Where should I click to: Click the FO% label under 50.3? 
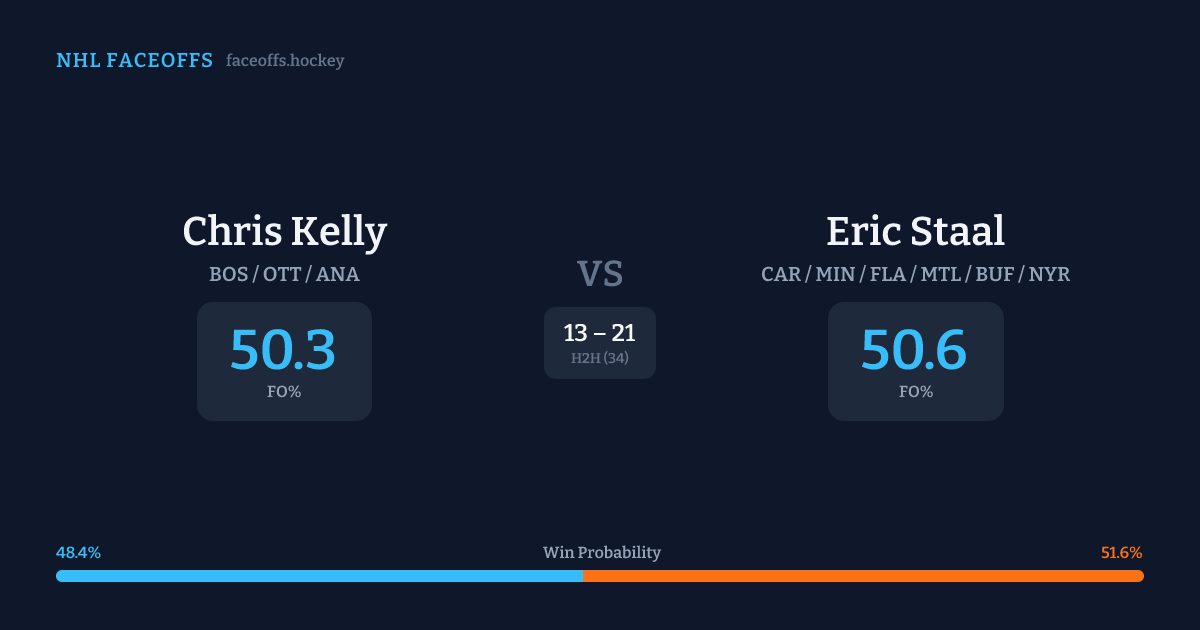tap(284, 392)
